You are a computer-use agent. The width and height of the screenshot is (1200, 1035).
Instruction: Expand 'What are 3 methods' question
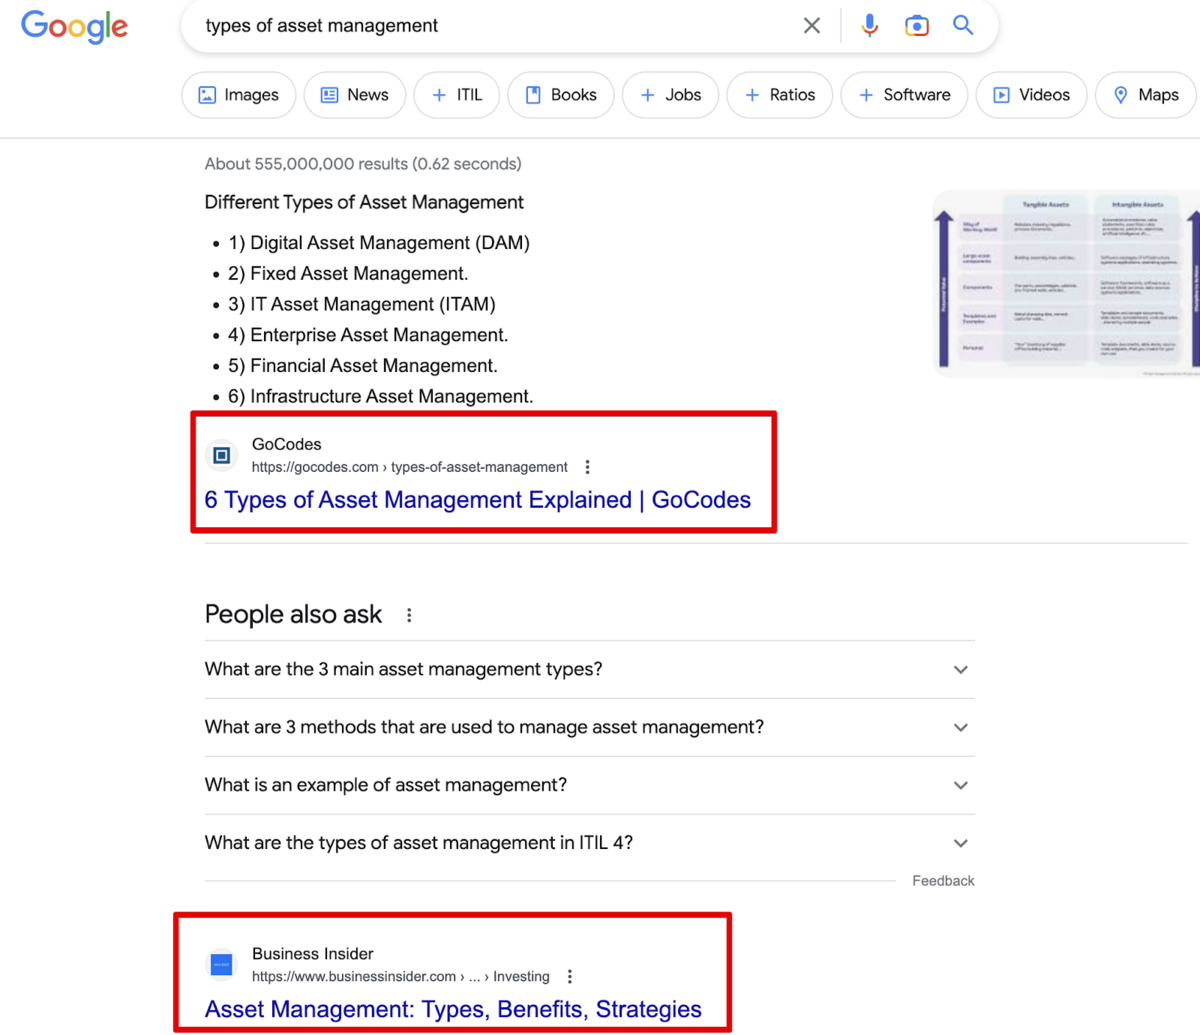[960, 728]
